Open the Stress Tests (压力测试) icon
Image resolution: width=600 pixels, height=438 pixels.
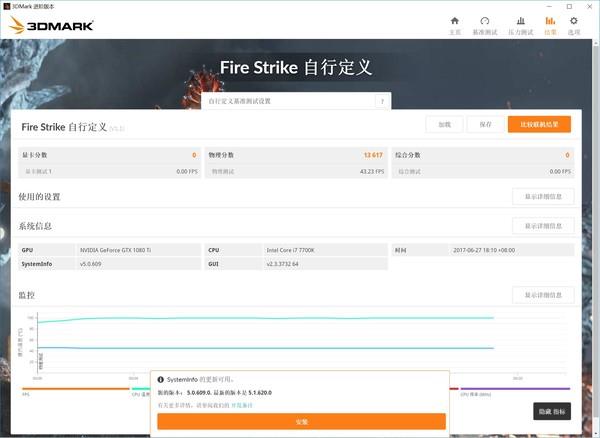(x=521, y=21)
